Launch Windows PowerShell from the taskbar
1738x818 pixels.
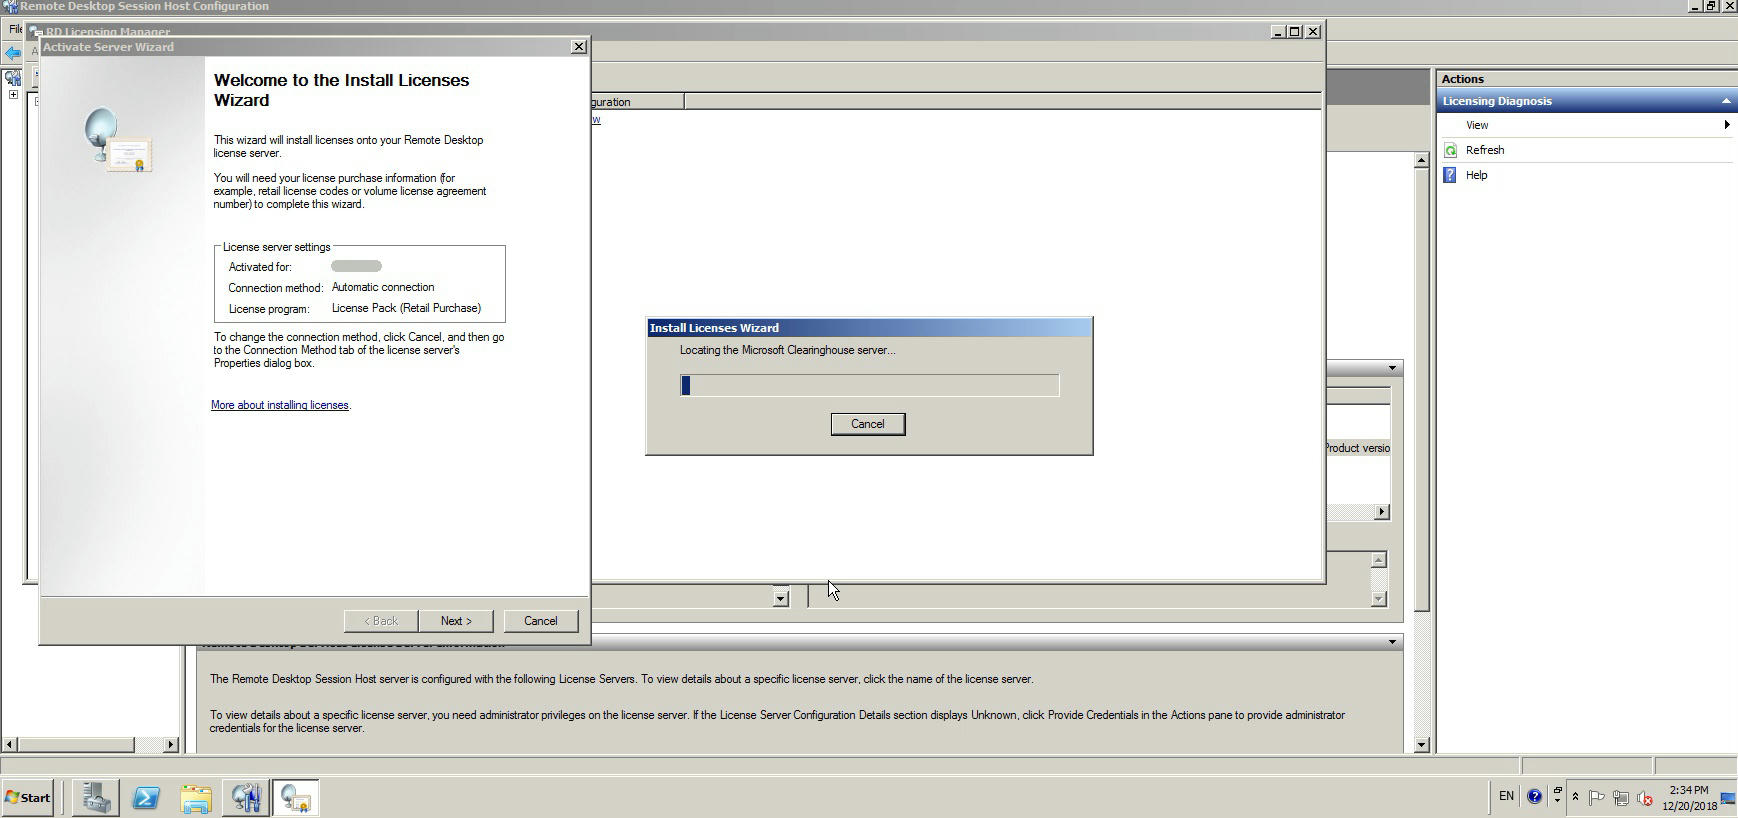pos(146,797)
